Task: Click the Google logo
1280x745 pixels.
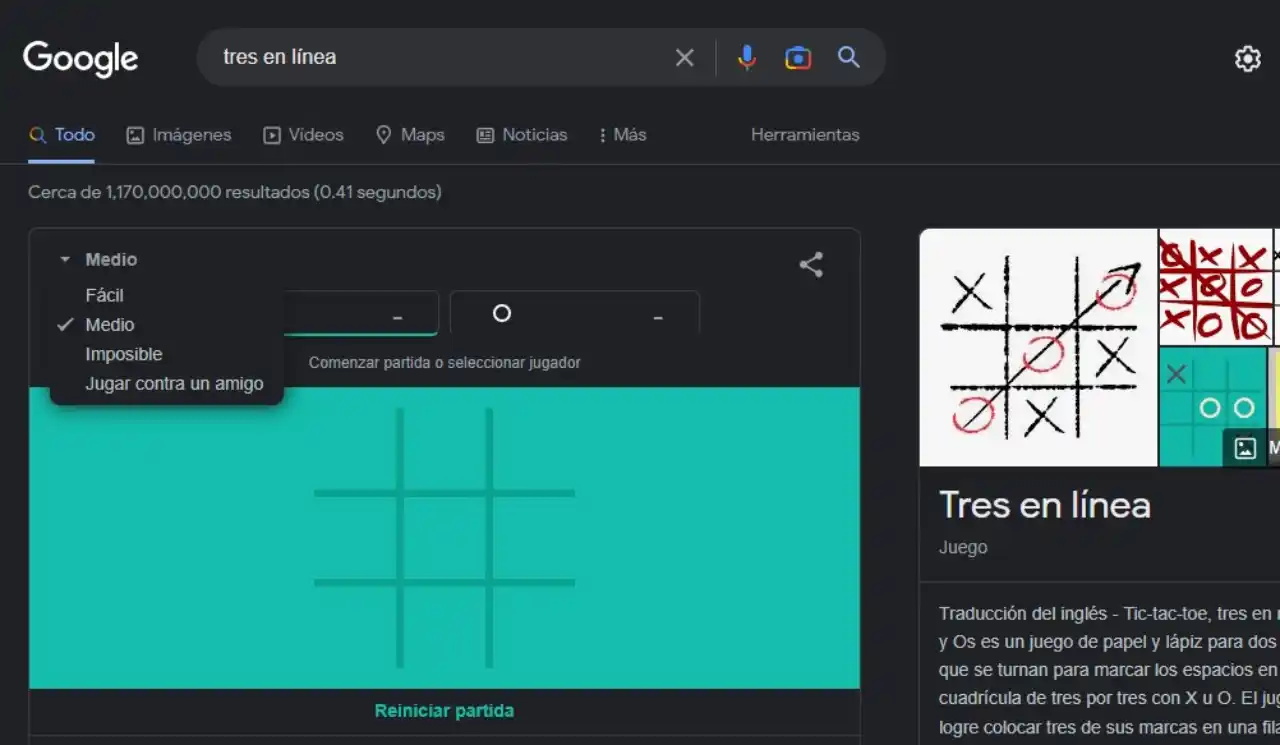Action: click(80, 58)
